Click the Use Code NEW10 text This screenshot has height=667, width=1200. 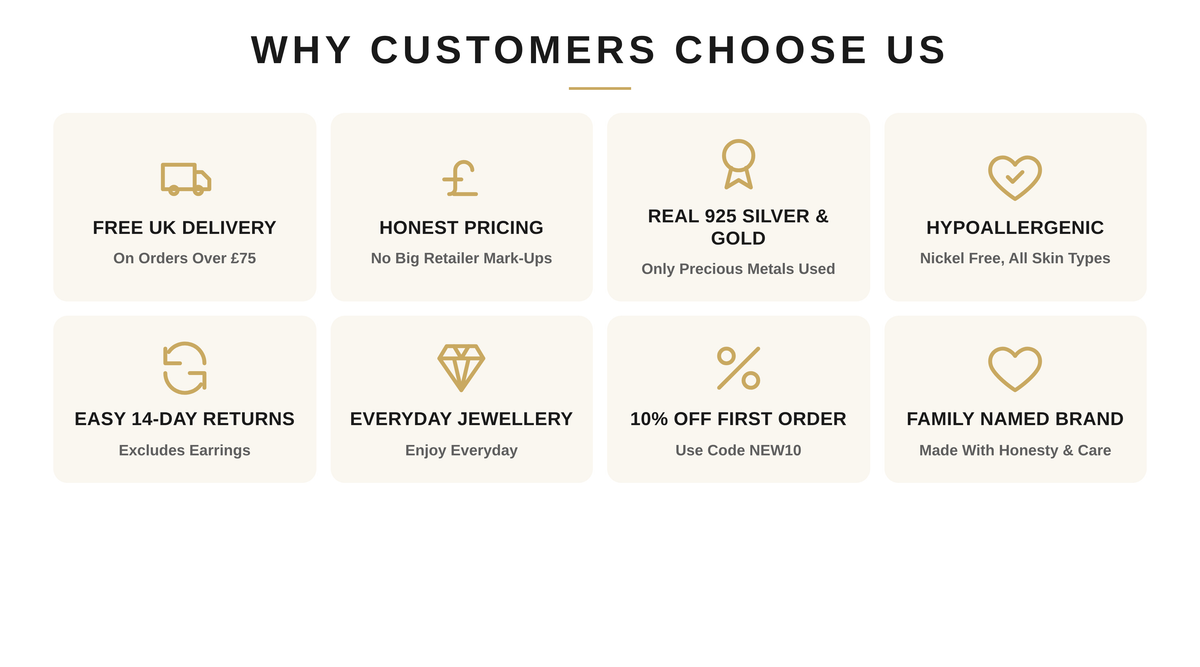pos(738,450)
